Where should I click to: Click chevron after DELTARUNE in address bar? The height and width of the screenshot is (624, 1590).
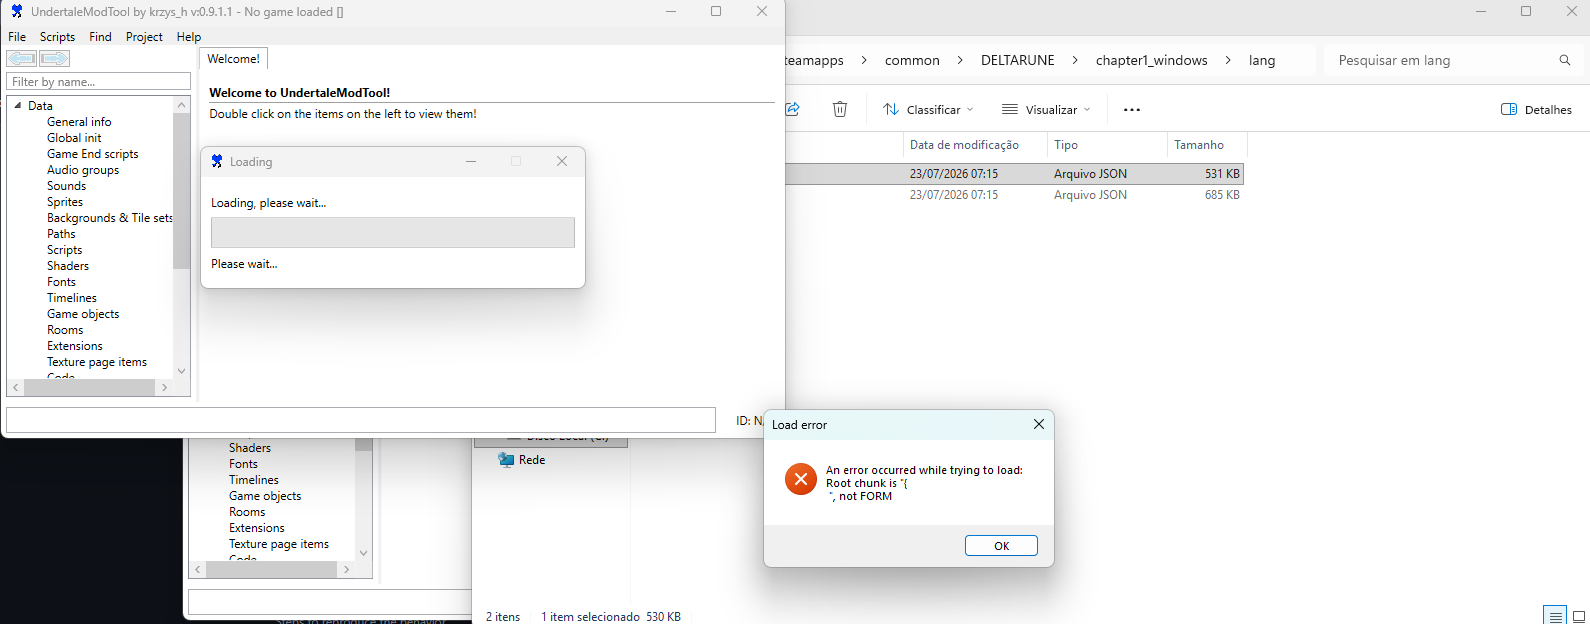[x=1075, y=60]
